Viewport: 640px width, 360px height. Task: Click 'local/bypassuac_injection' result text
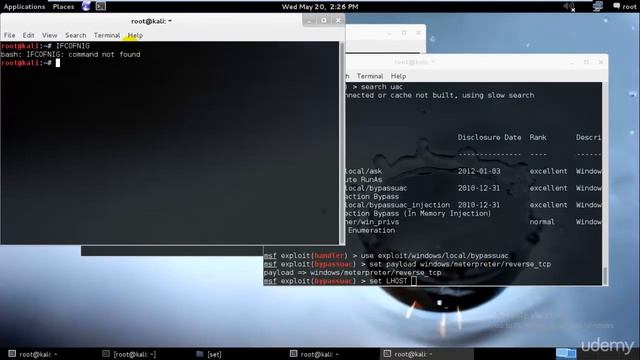pos(398,205)
